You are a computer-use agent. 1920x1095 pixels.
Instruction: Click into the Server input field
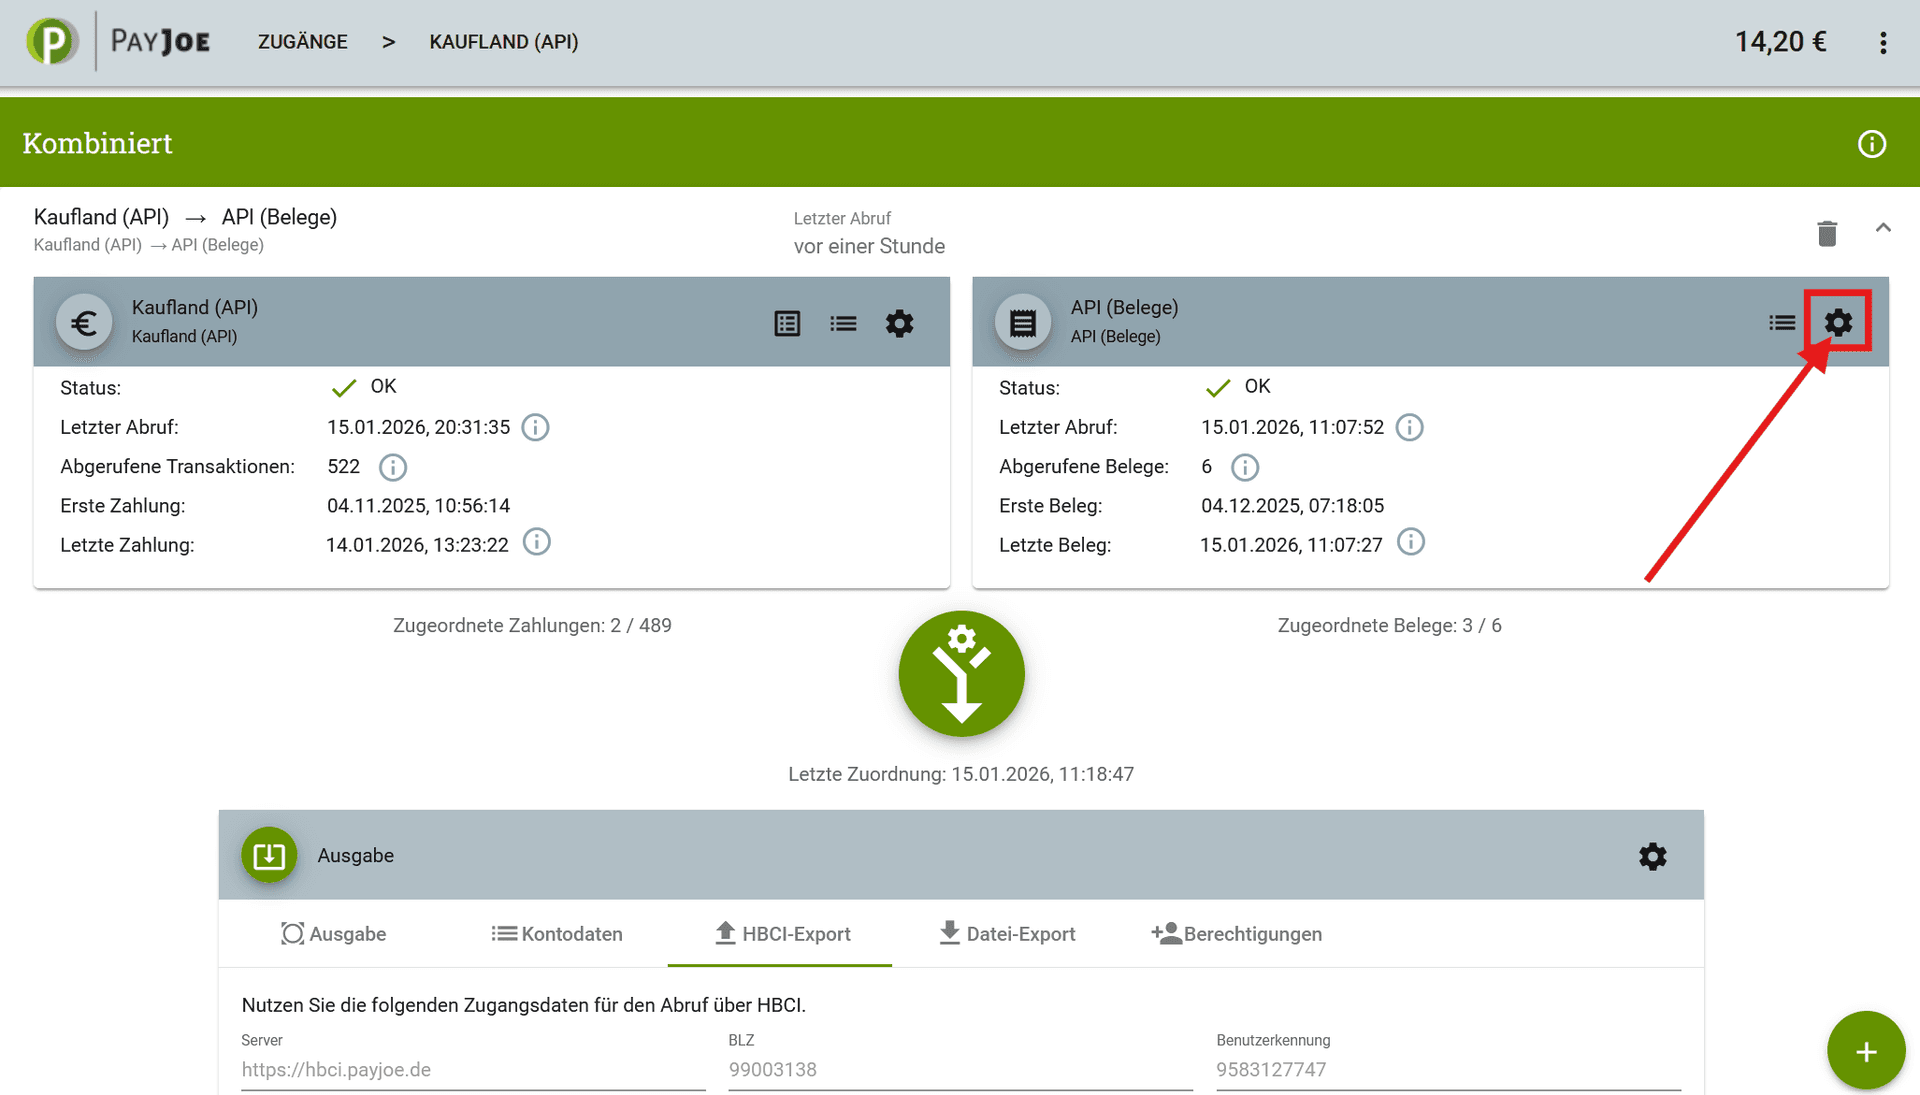coord(470,1069)
